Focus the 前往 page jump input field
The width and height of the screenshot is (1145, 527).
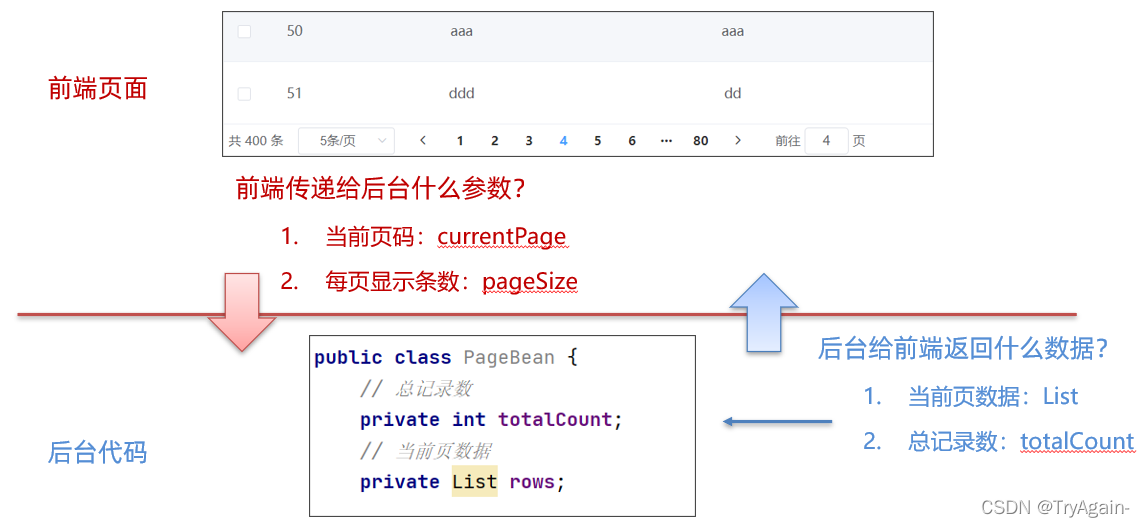click(x=827, y=141)
